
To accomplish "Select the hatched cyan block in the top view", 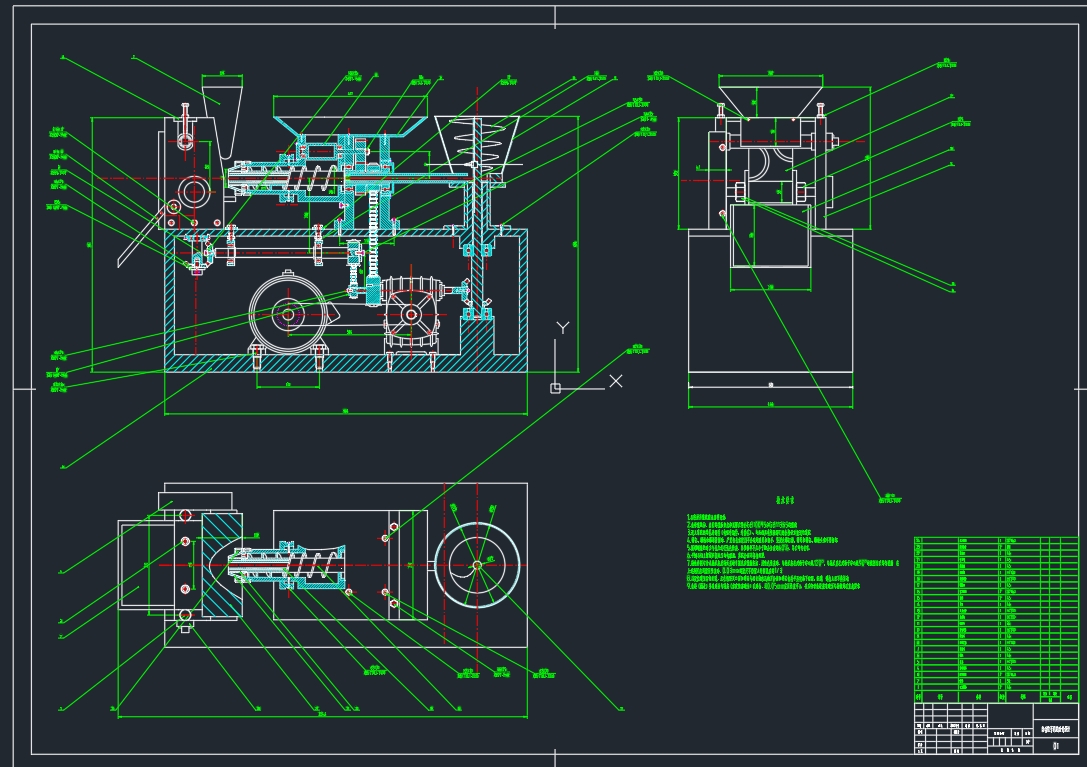I will [222, 566].
